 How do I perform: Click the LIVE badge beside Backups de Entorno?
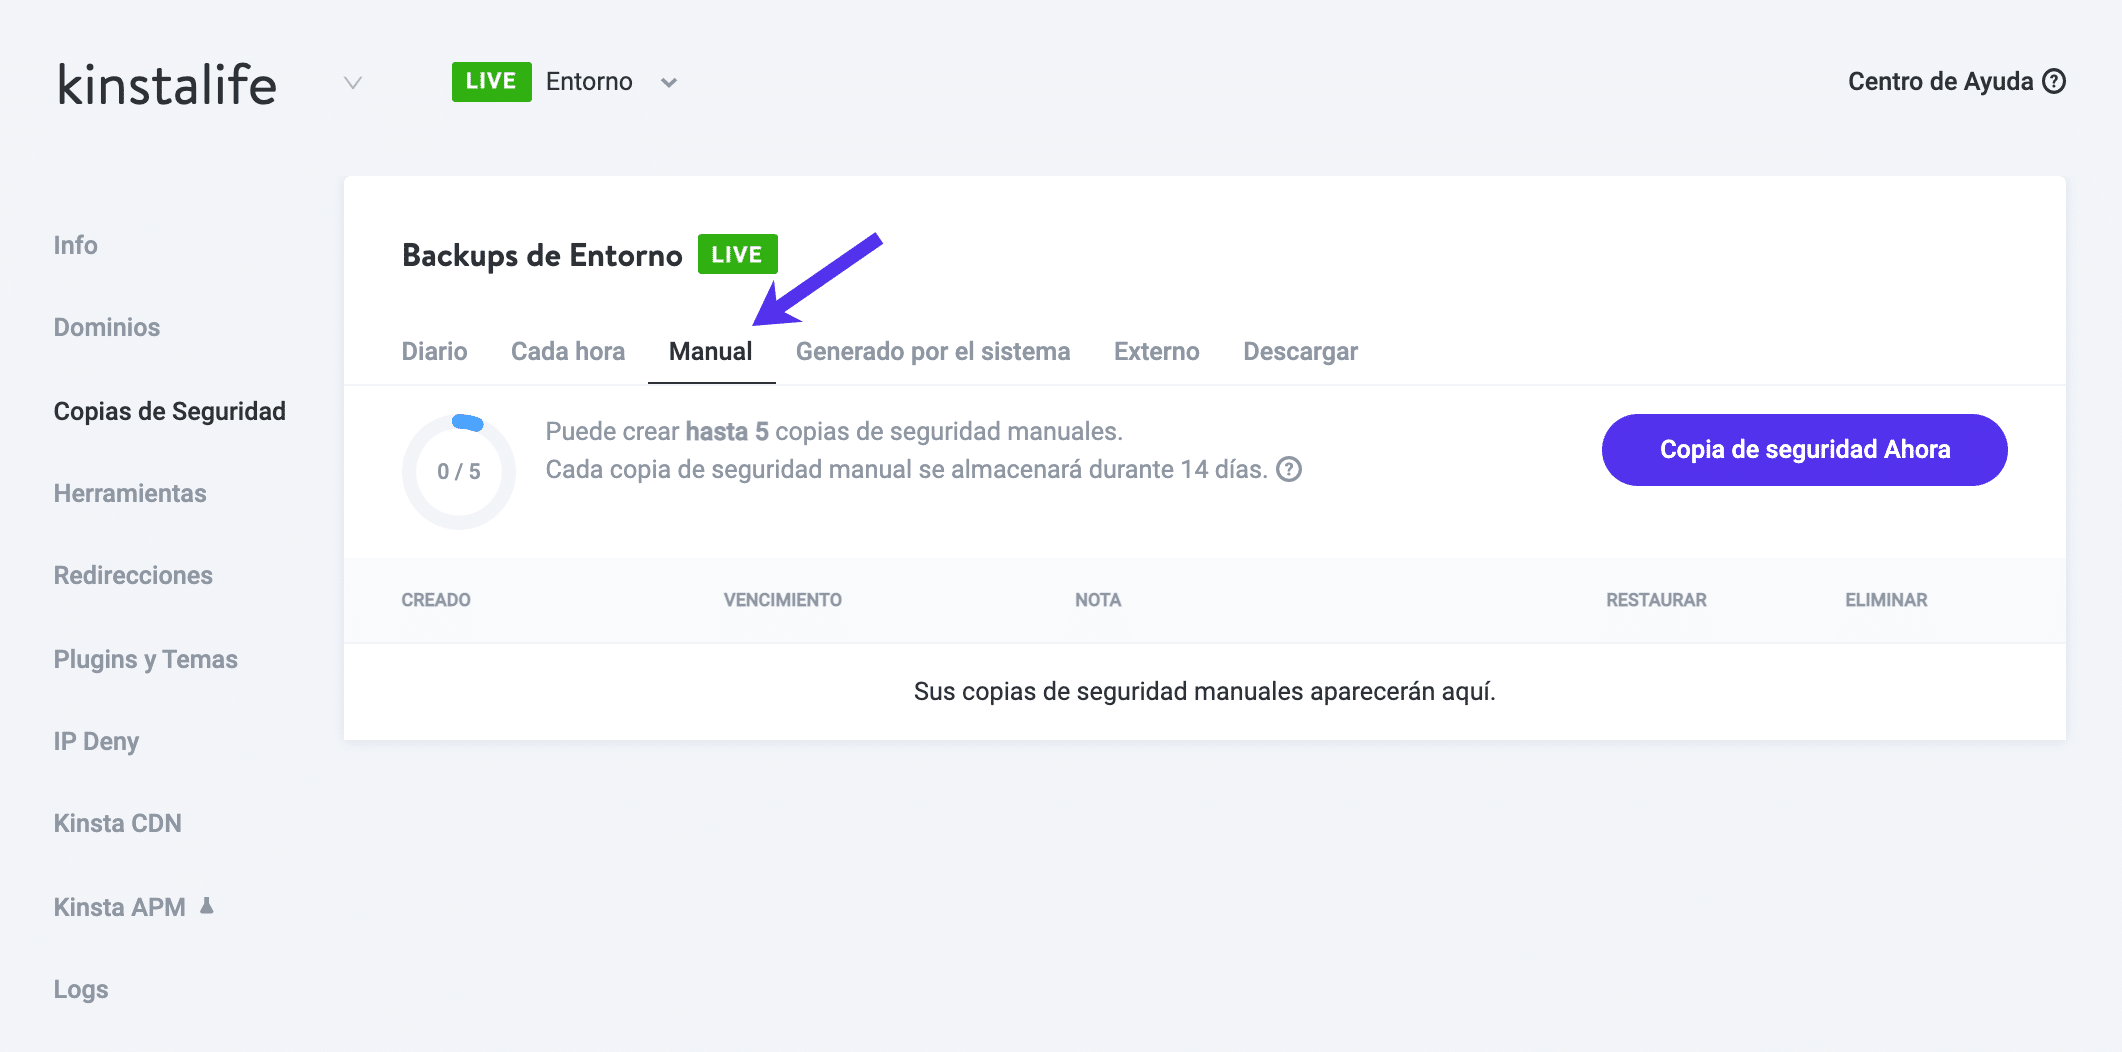click(x=738, y=254)
